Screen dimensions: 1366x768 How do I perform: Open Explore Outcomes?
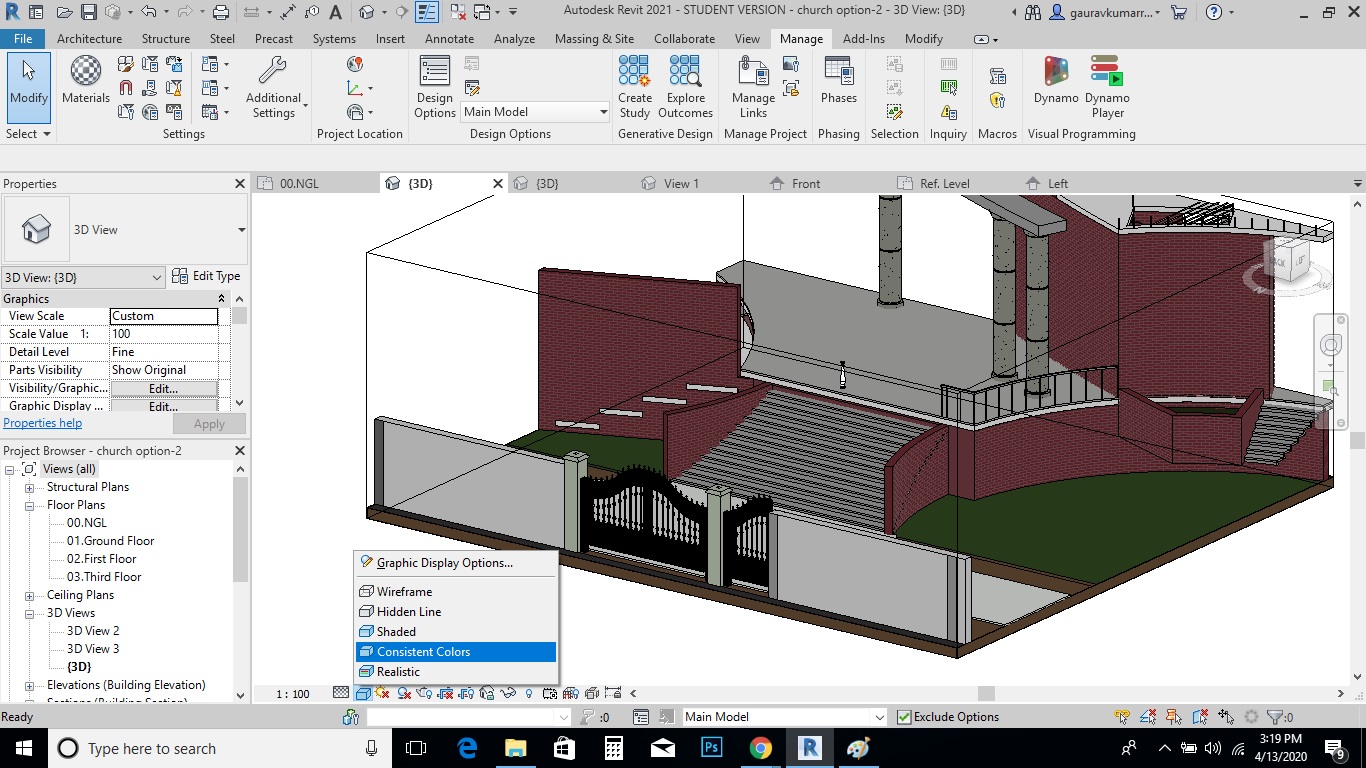pos(685,86)
